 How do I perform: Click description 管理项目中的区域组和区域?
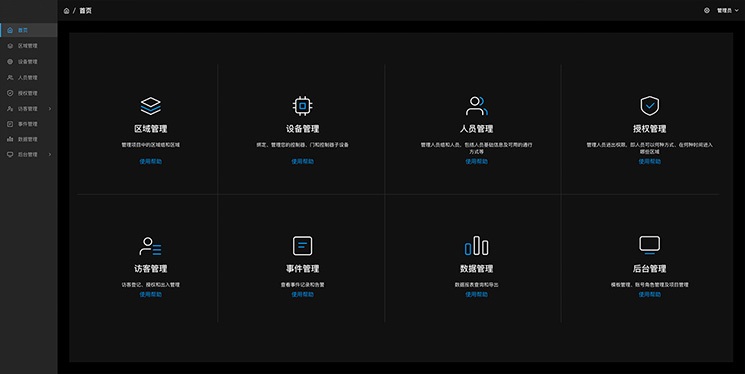[151, 145]
